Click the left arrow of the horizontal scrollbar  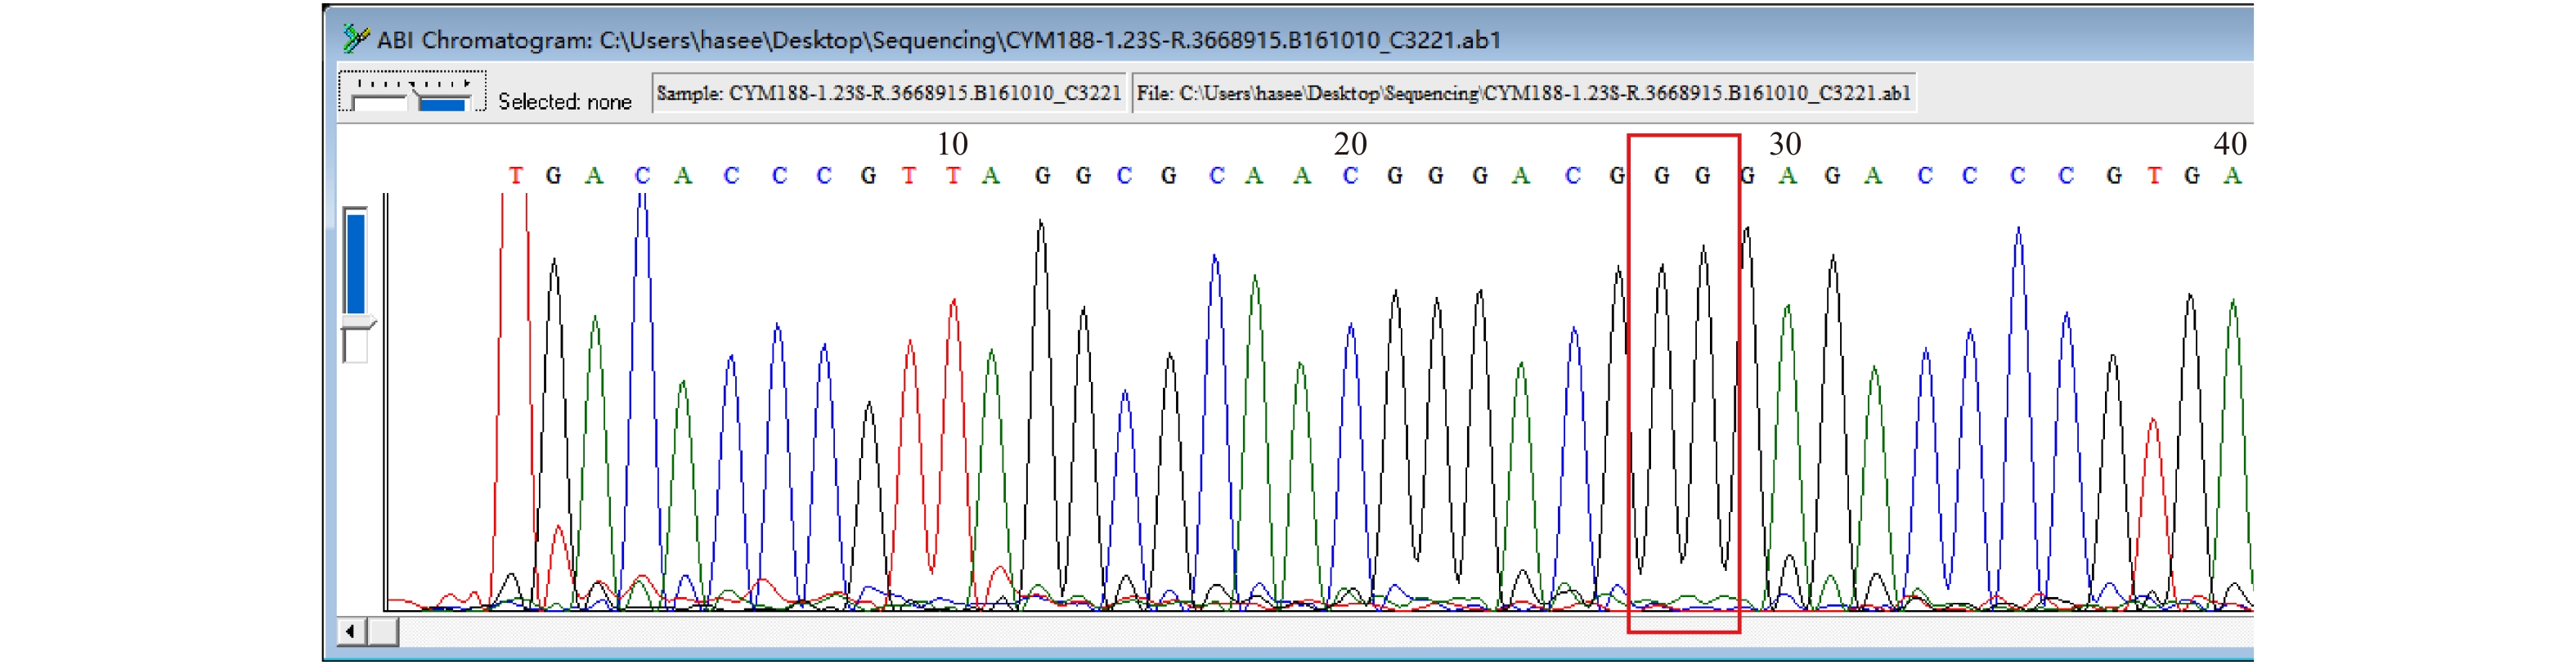coord(350,631)
